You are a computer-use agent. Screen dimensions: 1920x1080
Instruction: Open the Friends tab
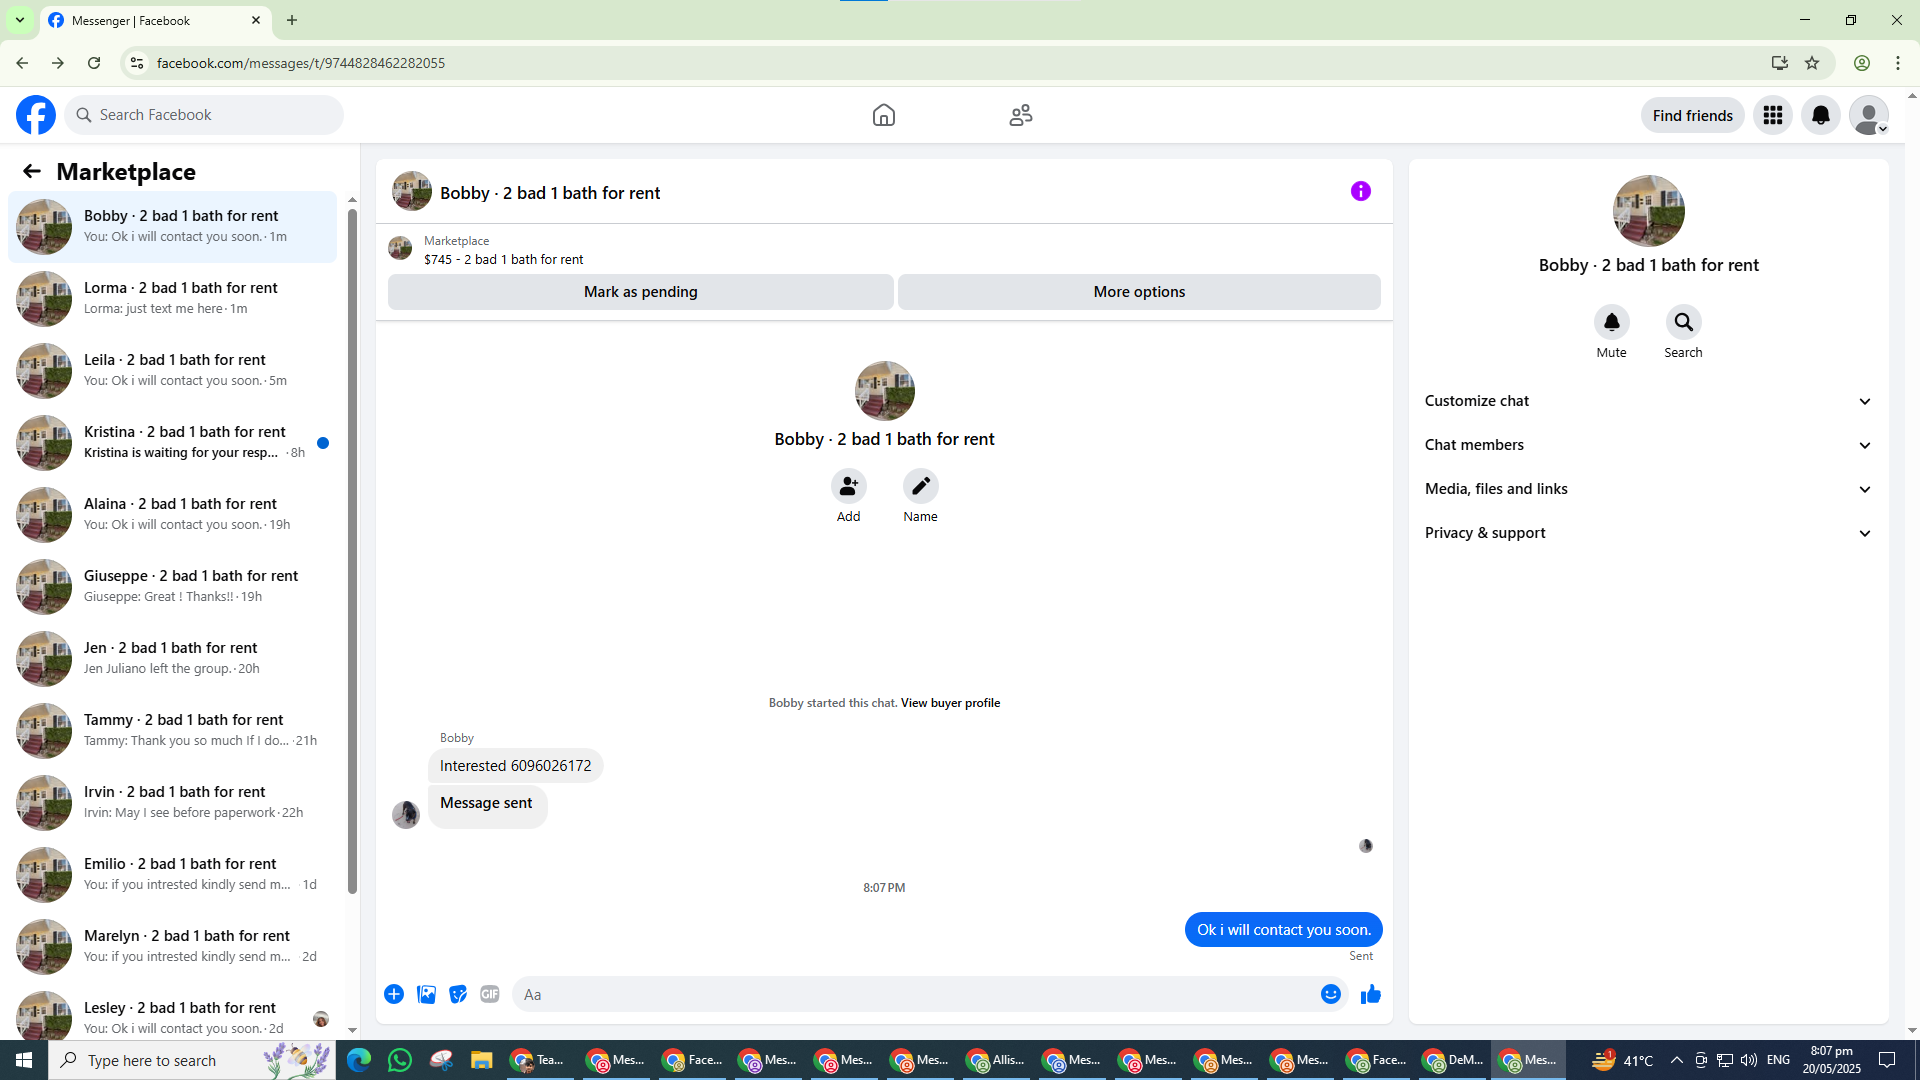tap(1020, 115)
